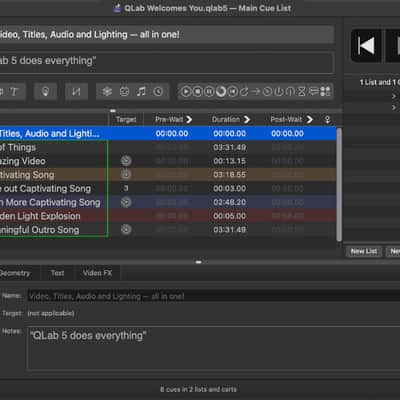Expand the Duration column chevron
Screen dimensions: 400x400
pos(247,120)
